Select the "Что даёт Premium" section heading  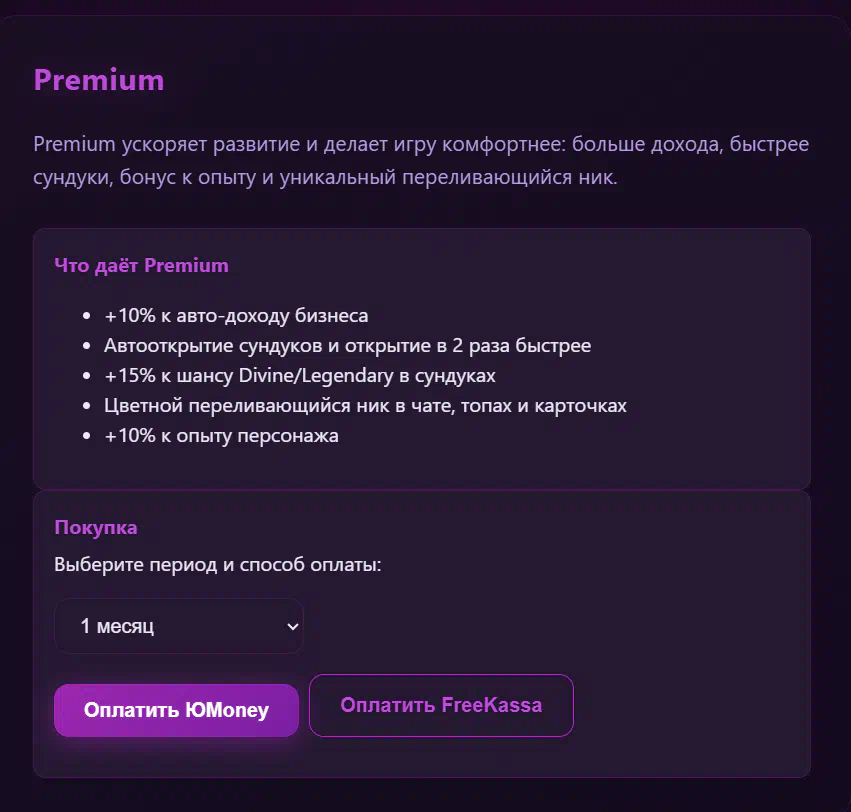pos(141,265)
